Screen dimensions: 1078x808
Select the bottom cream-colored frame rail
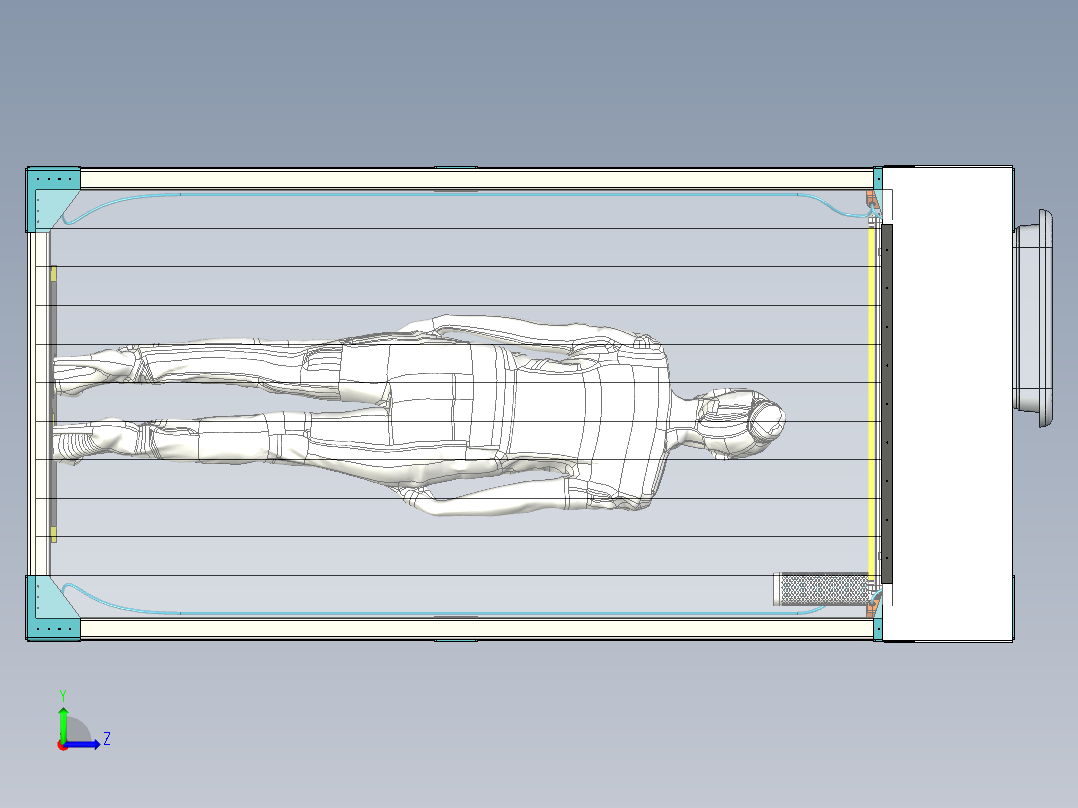point(476,628)
